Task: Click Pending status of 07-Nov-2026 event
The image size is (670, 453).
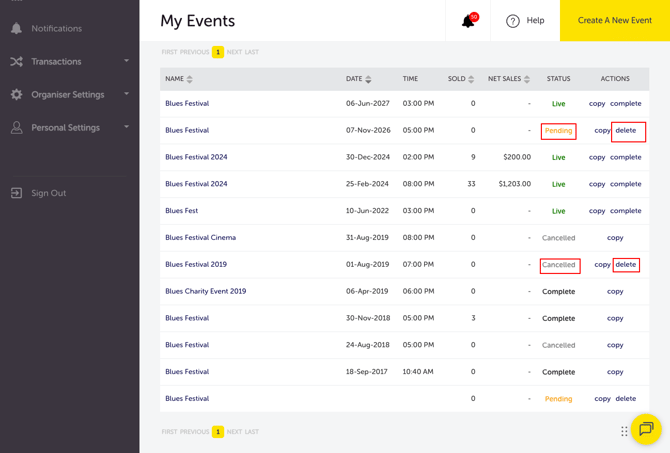Action: [x=558, y=131]
